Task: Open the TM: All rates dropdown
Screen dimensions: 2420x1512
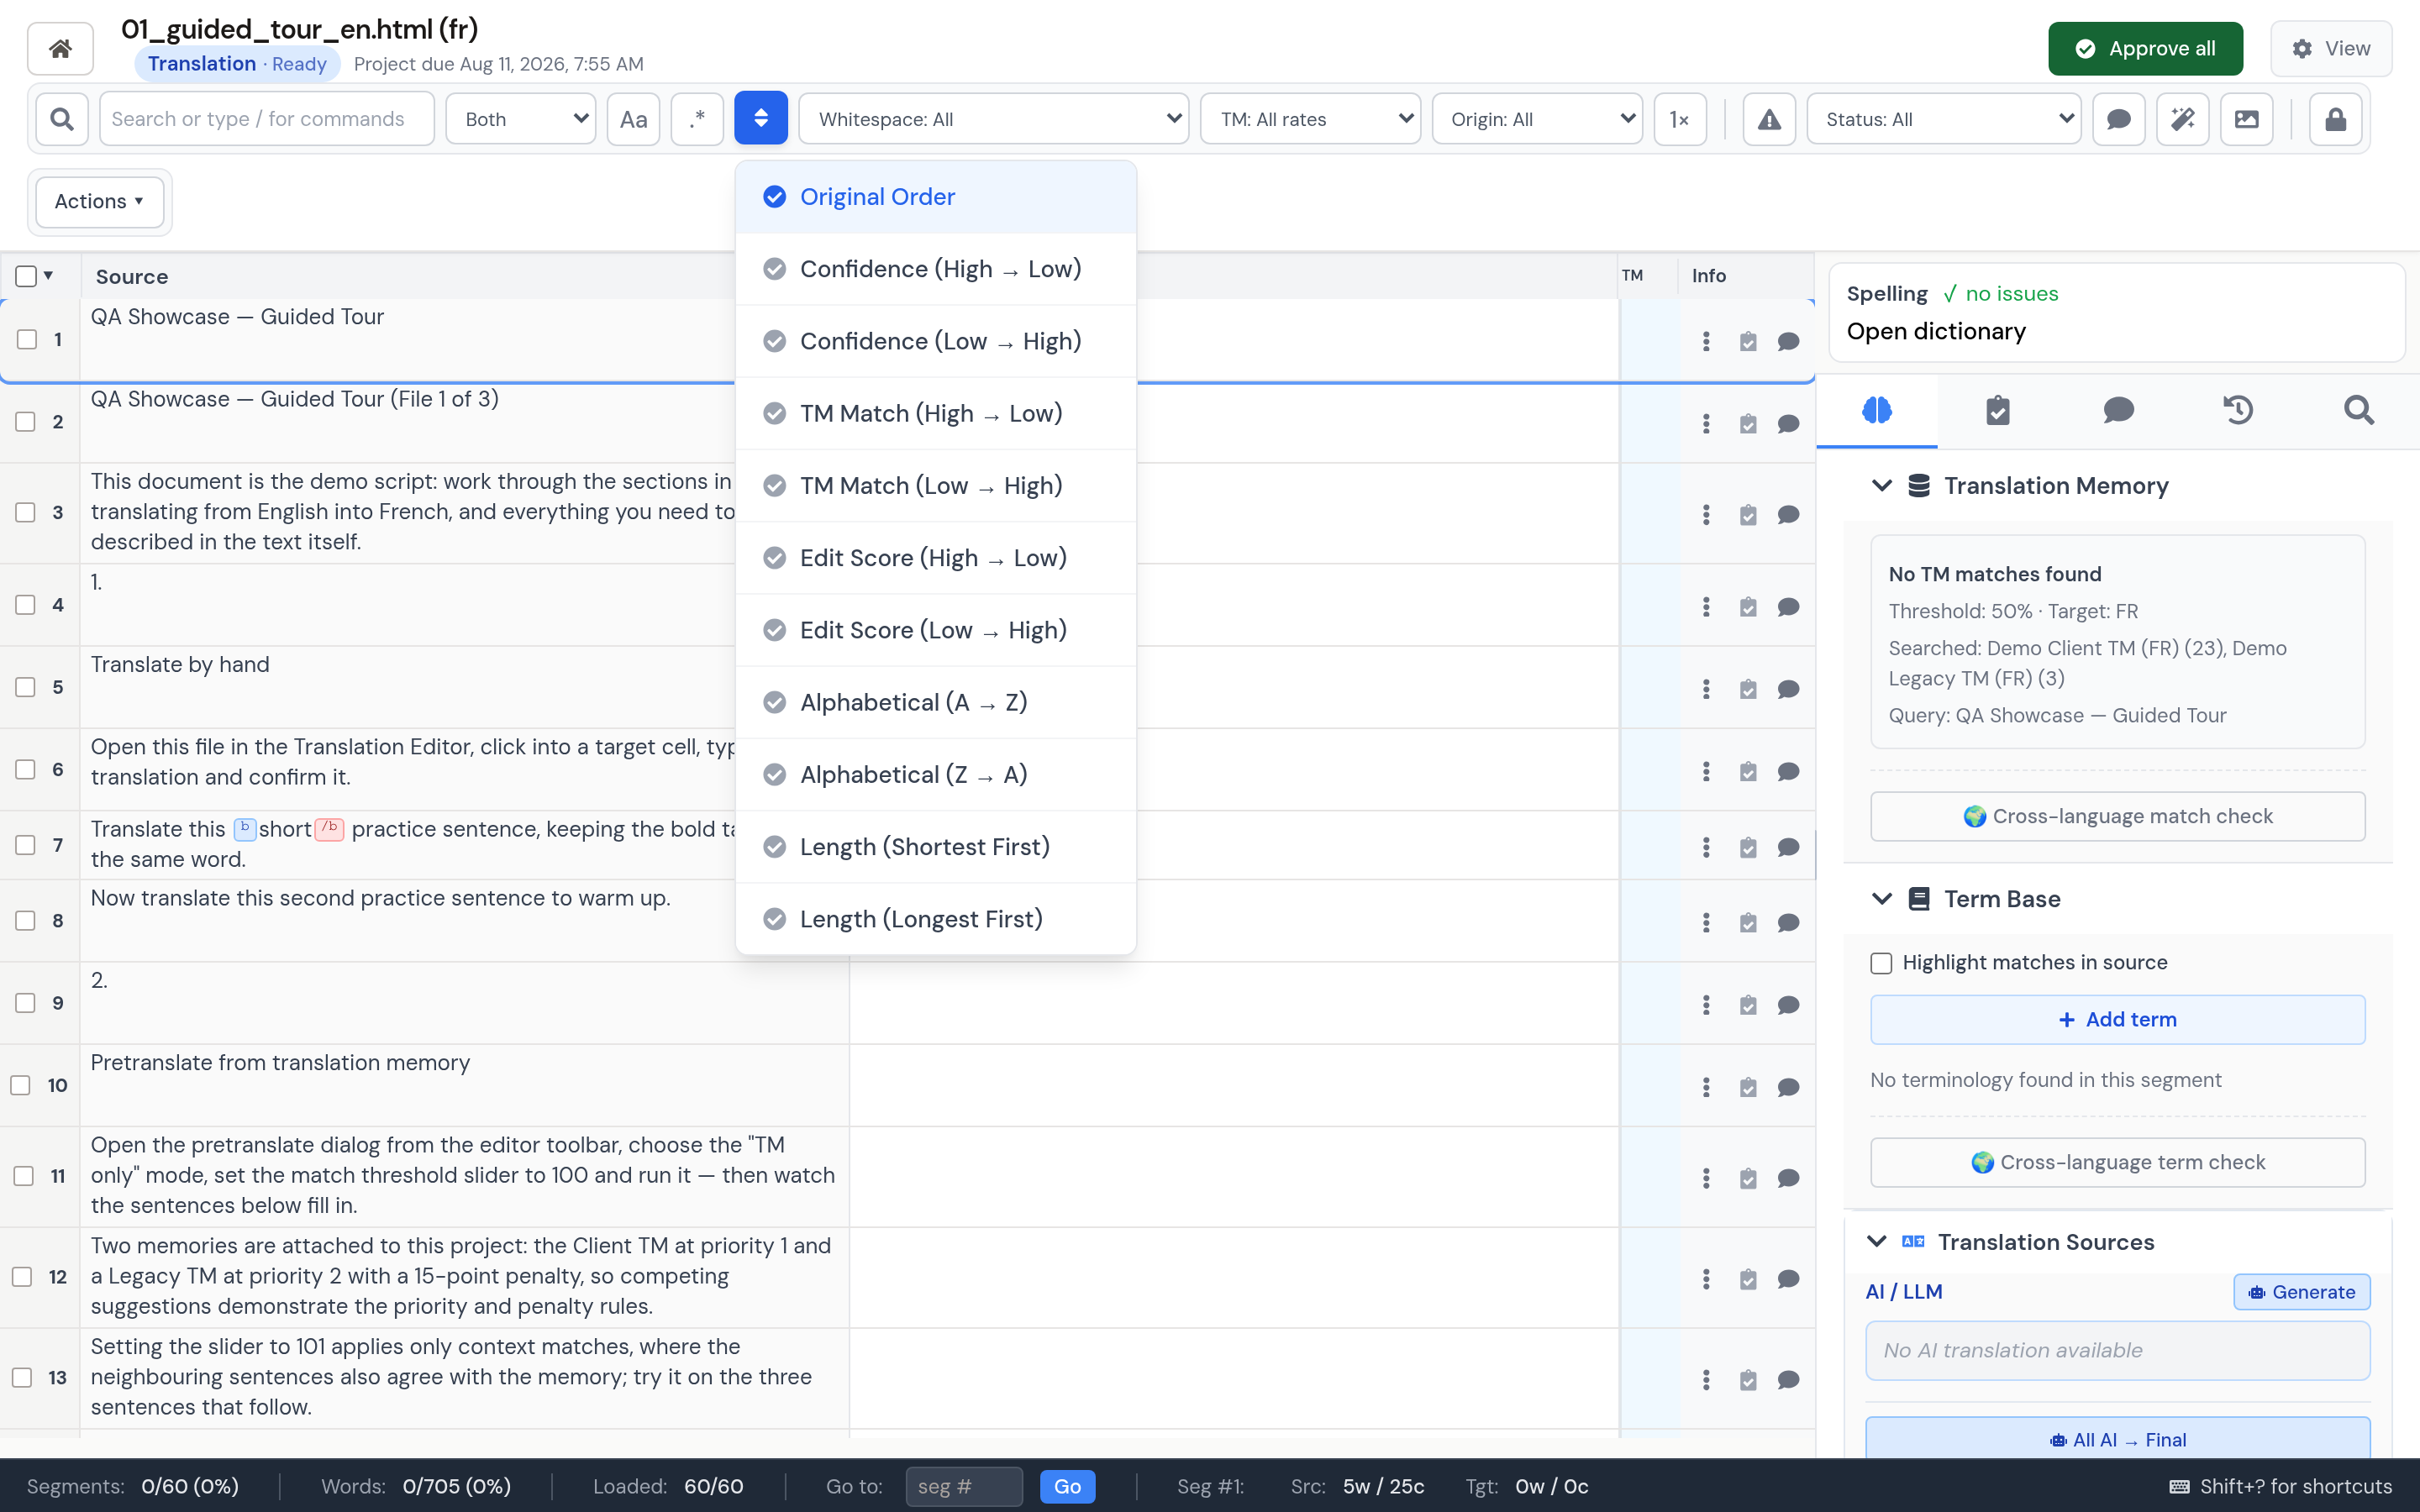Action: (1310, 119)
